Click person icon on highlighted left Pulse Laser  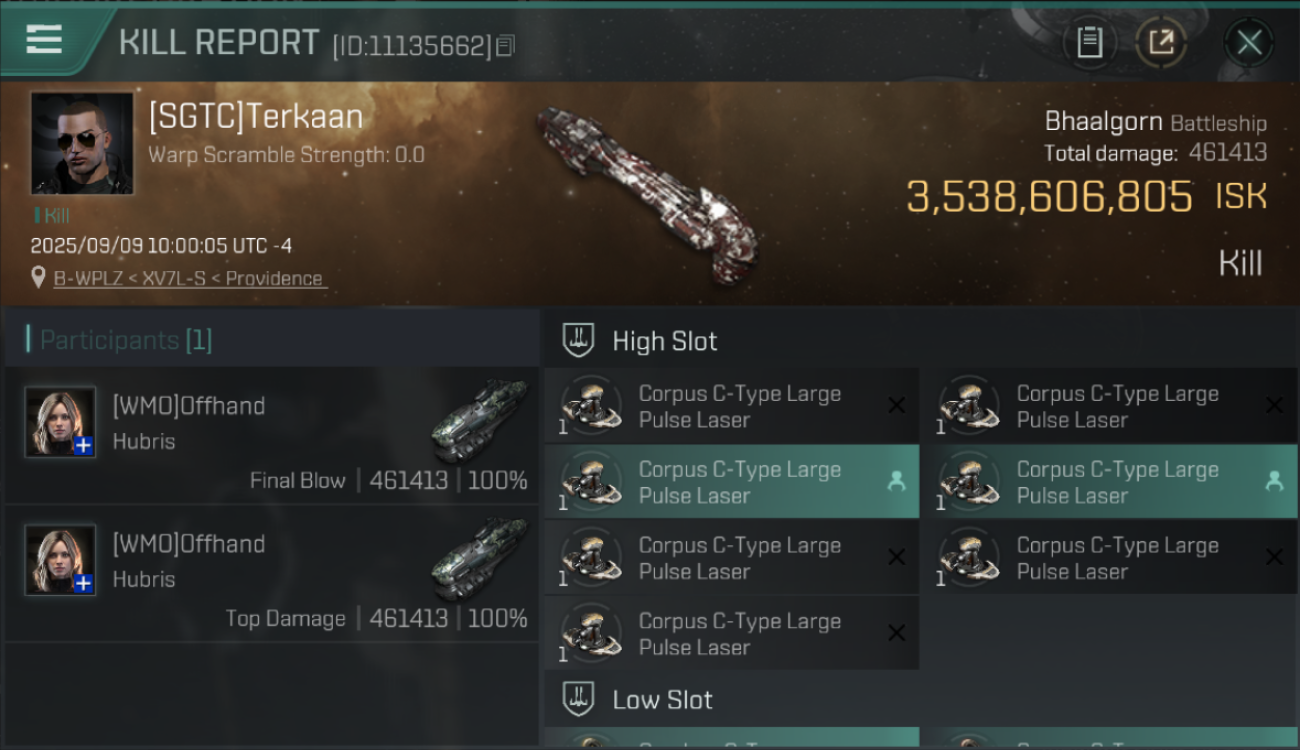[x=896, y=481]
